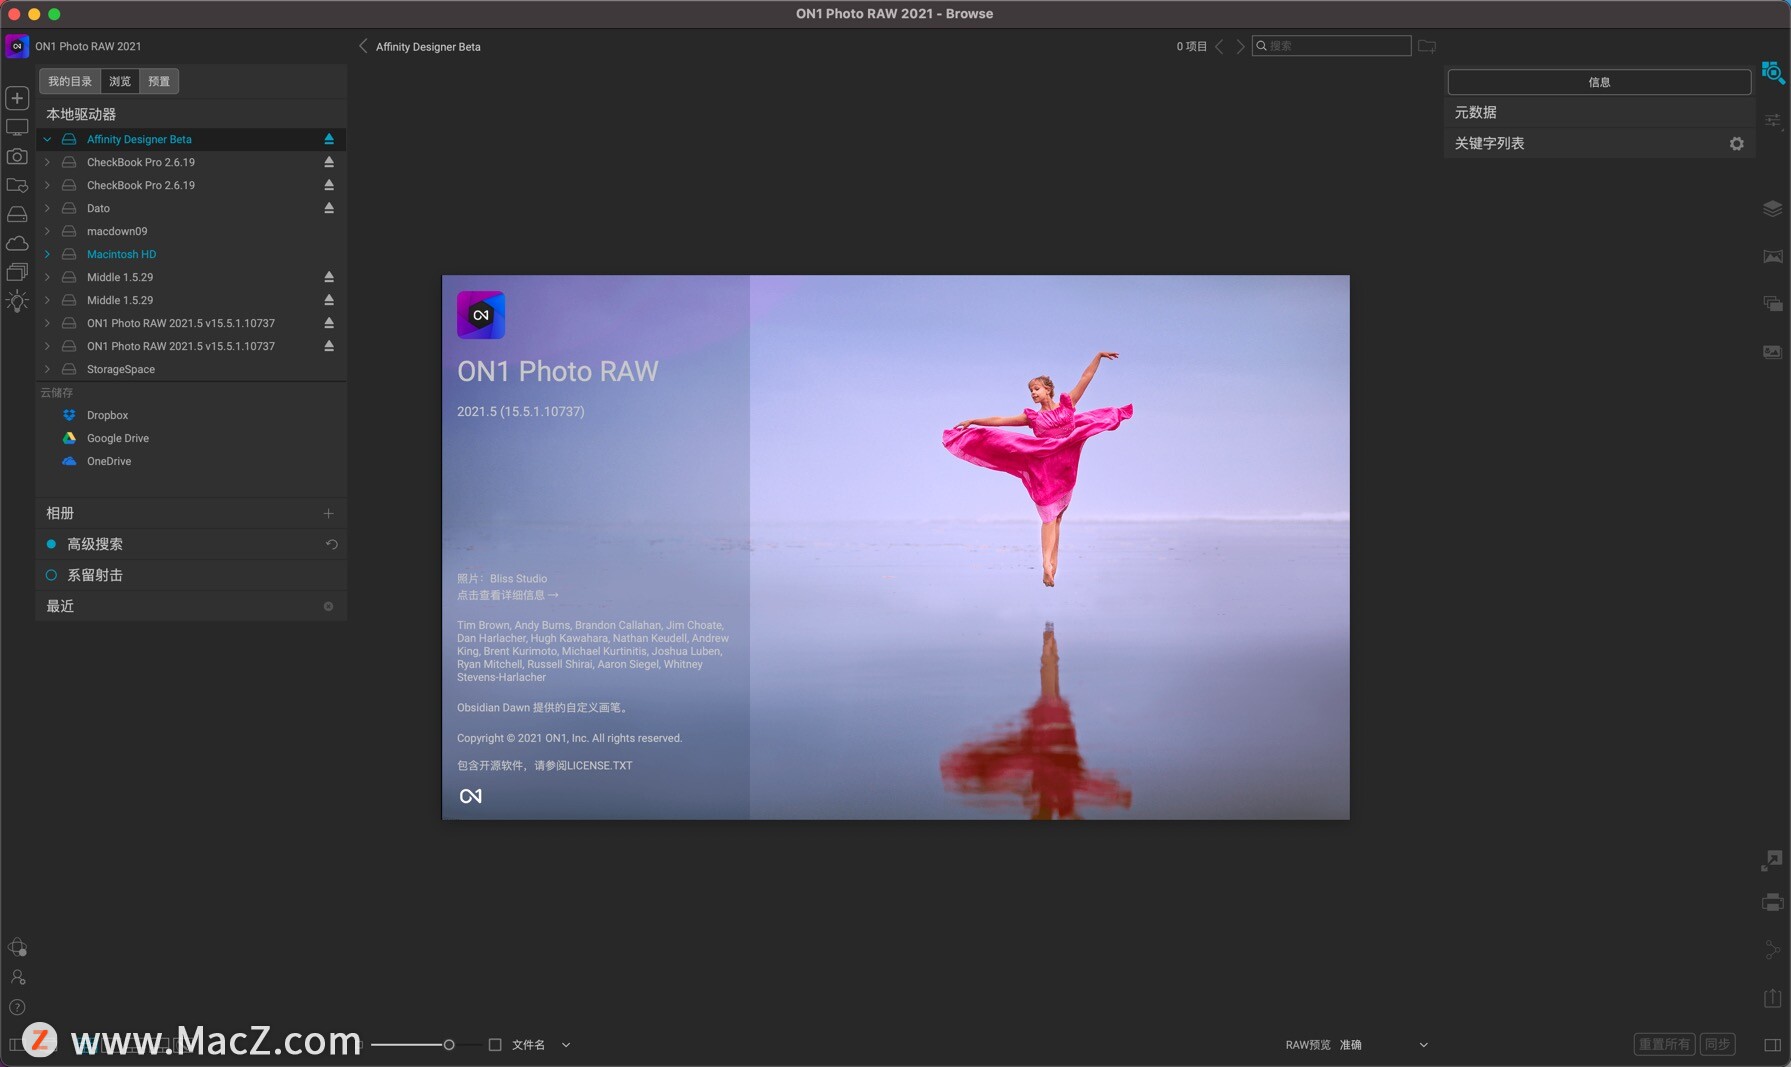This screenshot has width=1791, height=1067.
Task: Open the 文件名 sort dropdown arrow
Action: click(x=566, y=1045)
